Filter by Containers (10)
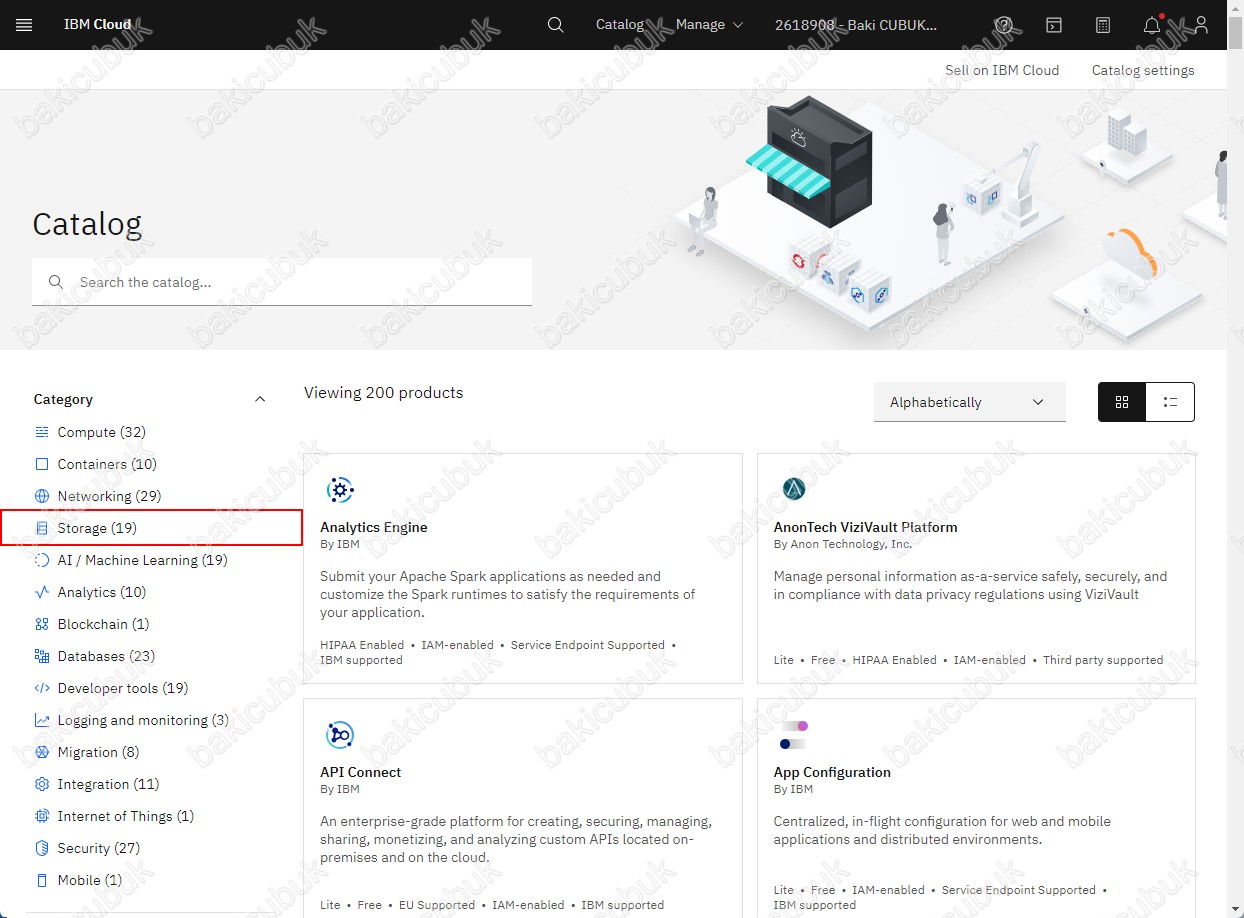 tap(107, 464)
